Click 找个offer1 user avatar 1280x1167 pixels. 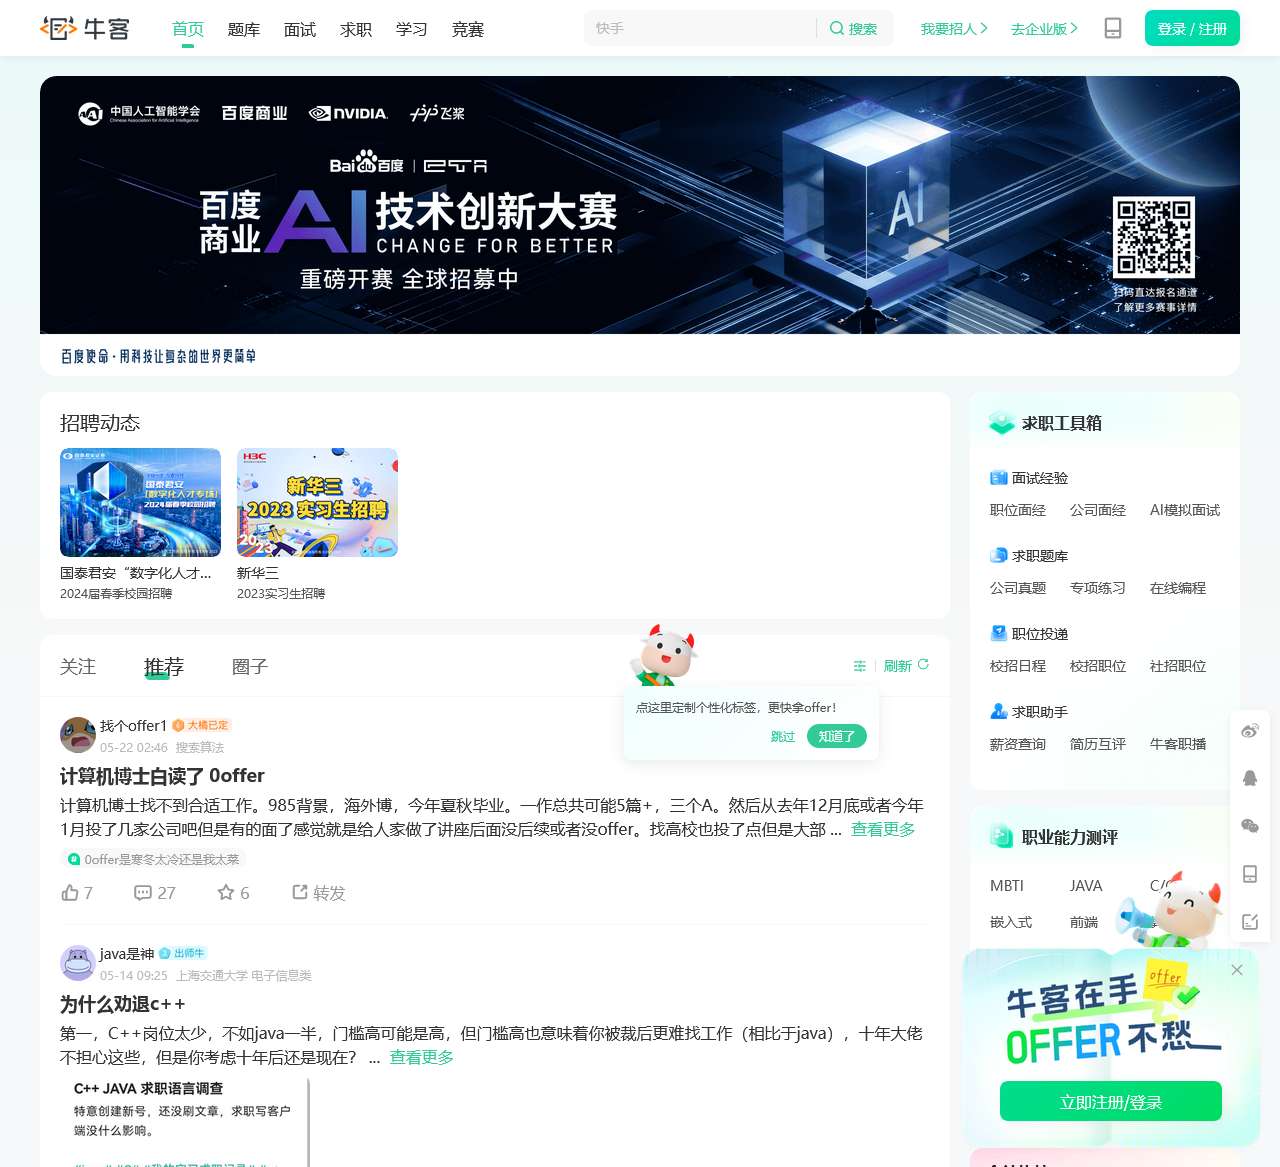(x=78, y=735)
